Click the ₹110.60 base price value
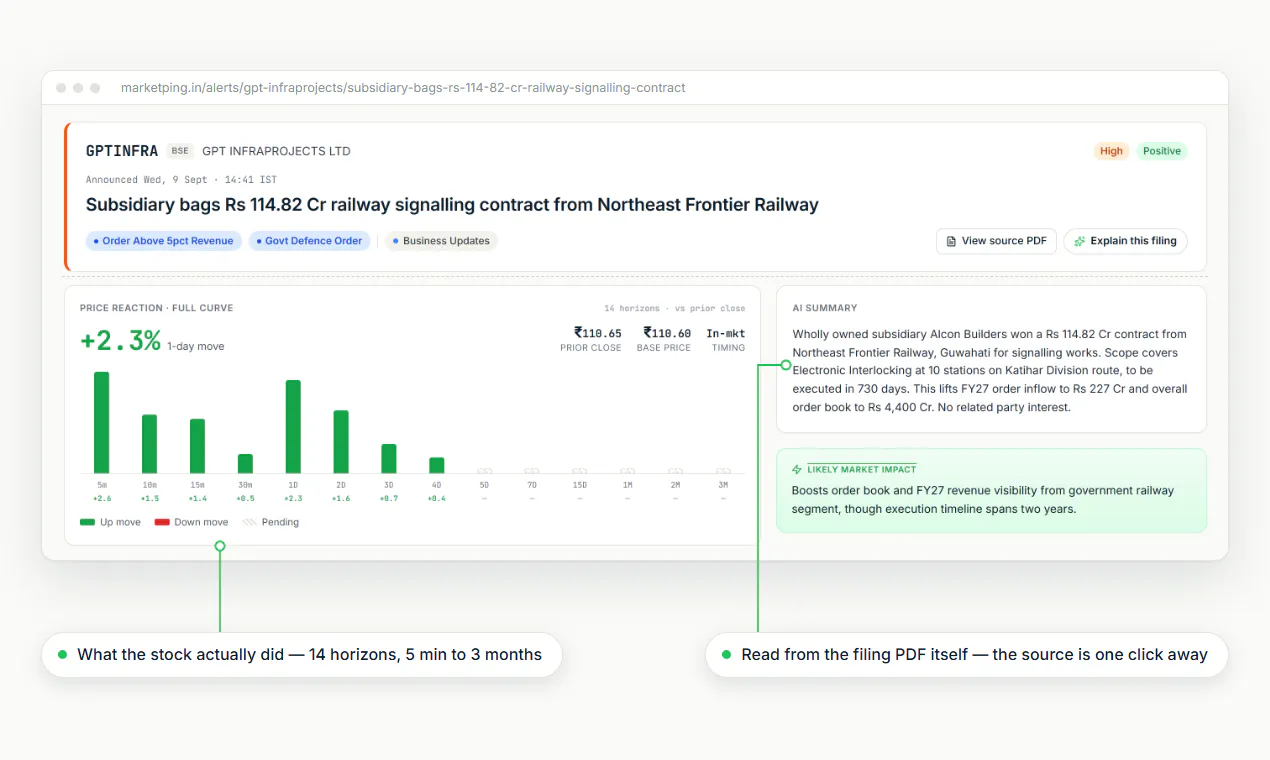 coord(667,333)
